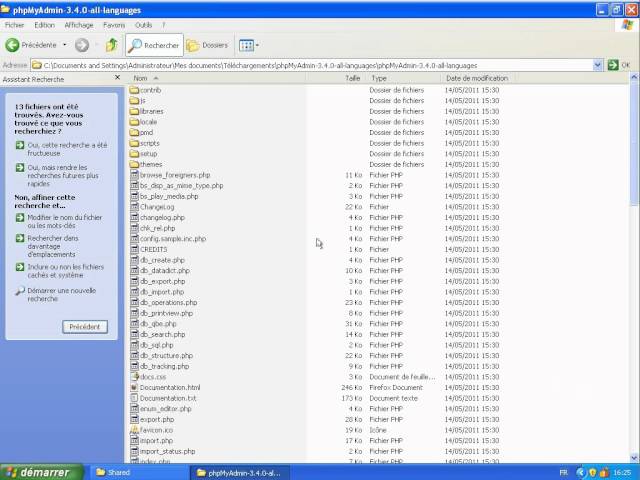
Task: Select the ChangeLog file icon
Action: coord(134,207)
